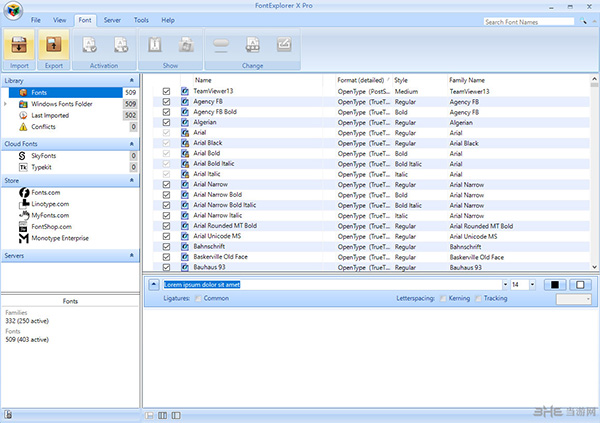Enable Common ligatures checkbox
This screenshot has height=423, width=600.
click(198, 298)
